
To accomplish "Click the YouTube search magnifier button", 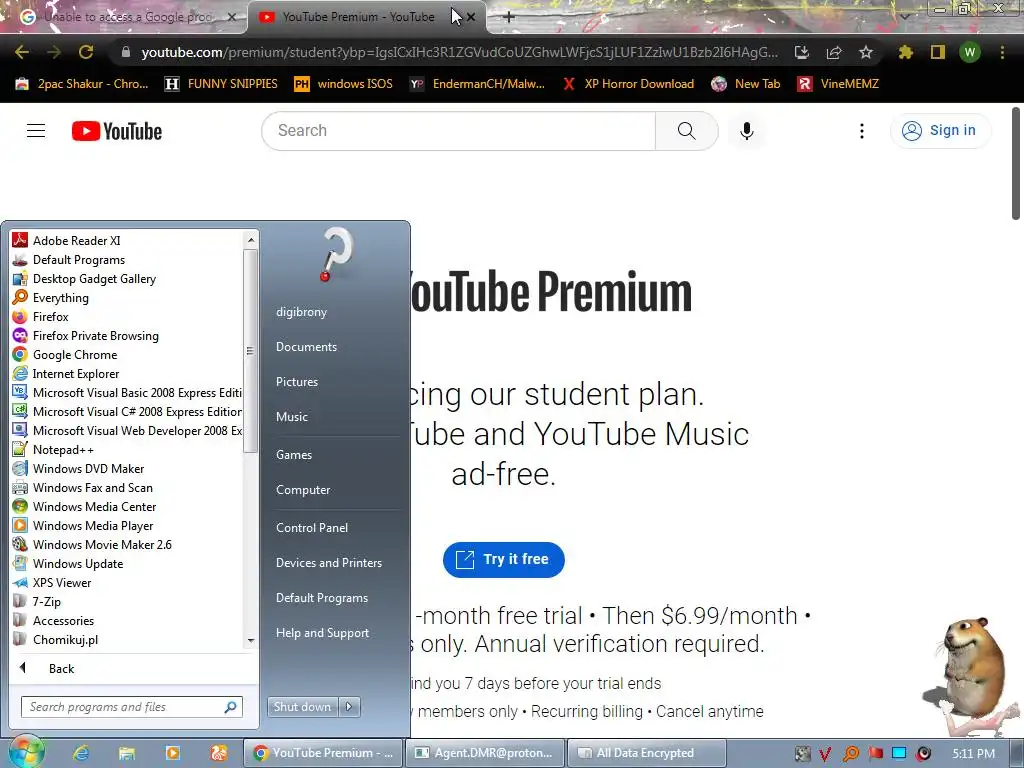I will point(686,131).
